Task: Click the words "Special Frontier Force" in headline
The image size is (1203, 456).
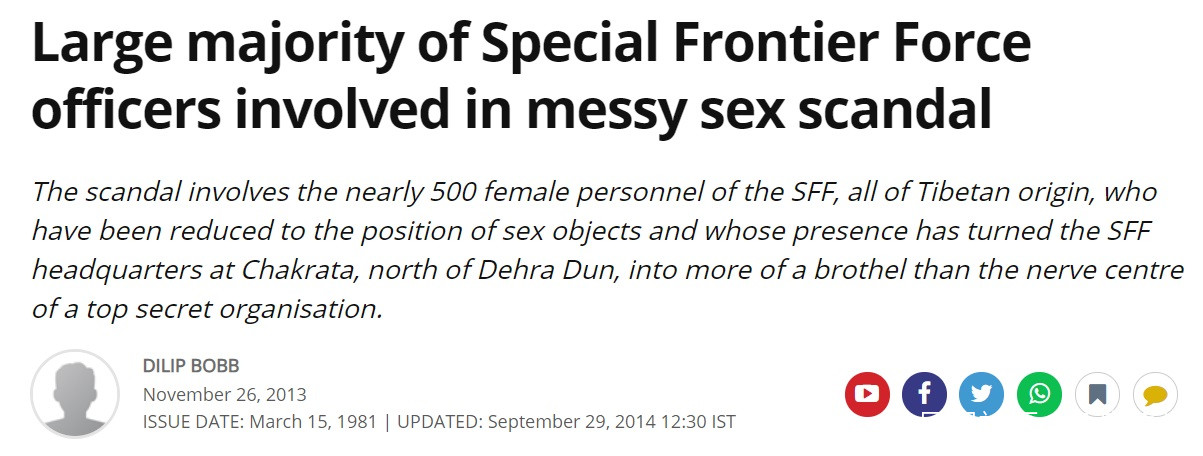Action: tap(756, 45)
